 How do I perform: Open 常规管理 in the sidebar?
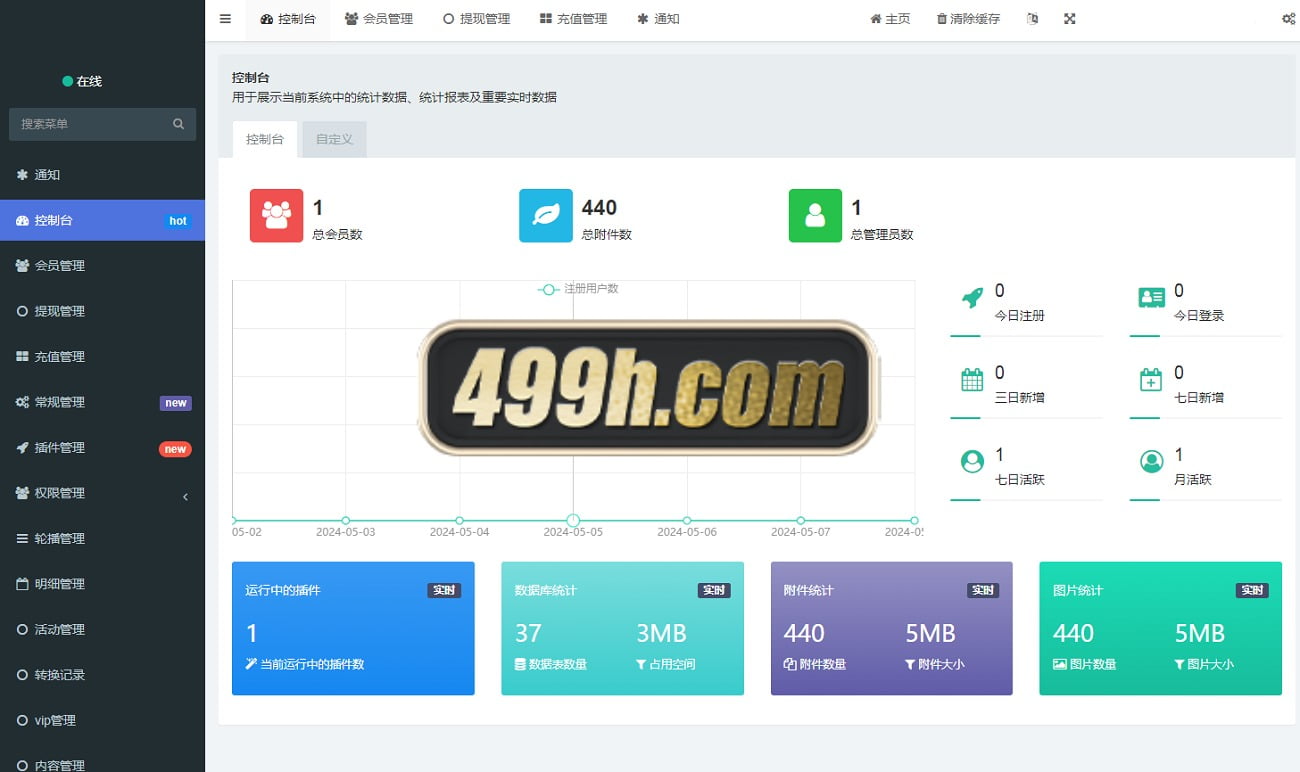(102, 402)
